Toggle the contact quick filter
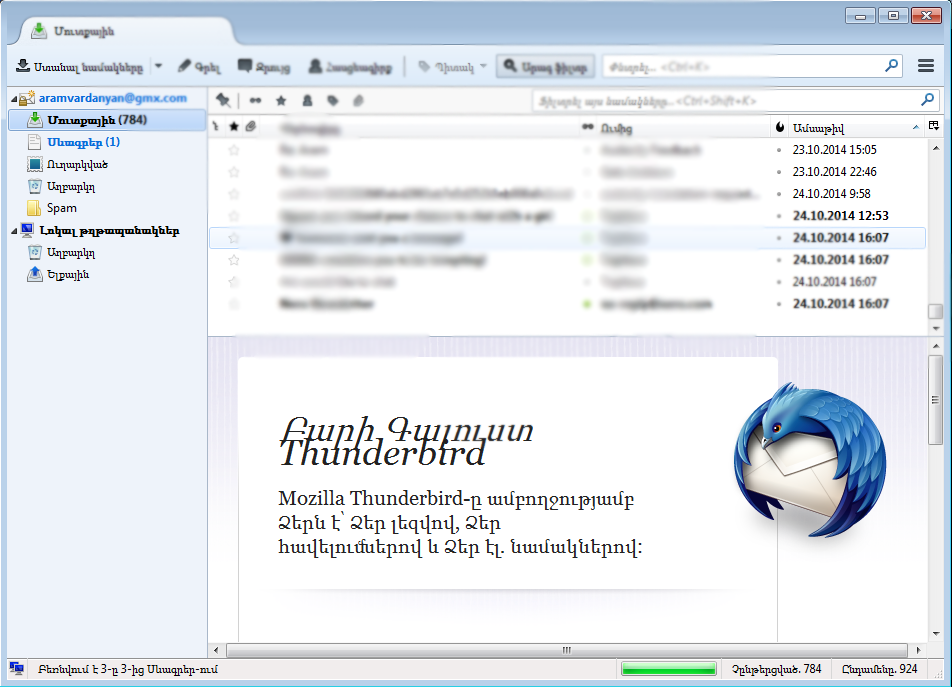The height and width of the screenshot is (687, 952). [x=307, y=101]
